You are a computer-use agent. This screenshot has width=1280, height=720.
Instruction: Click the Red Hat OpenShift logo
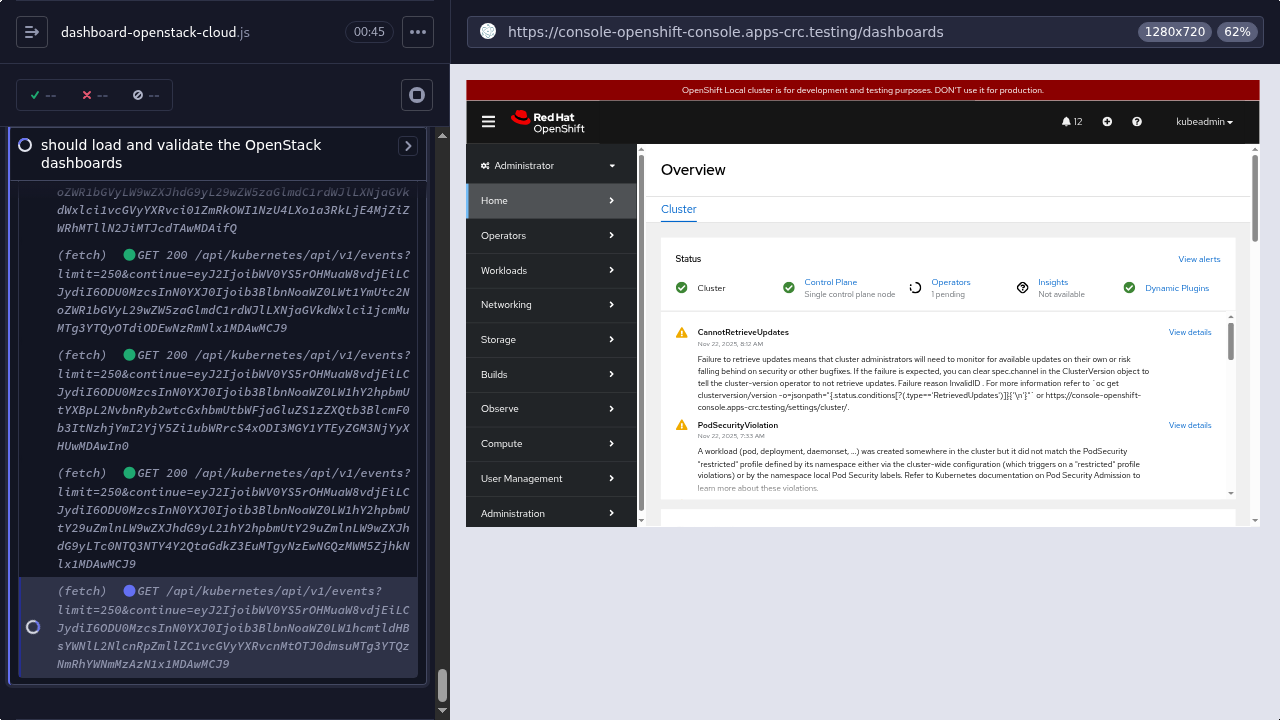click(x=548, y=122)
